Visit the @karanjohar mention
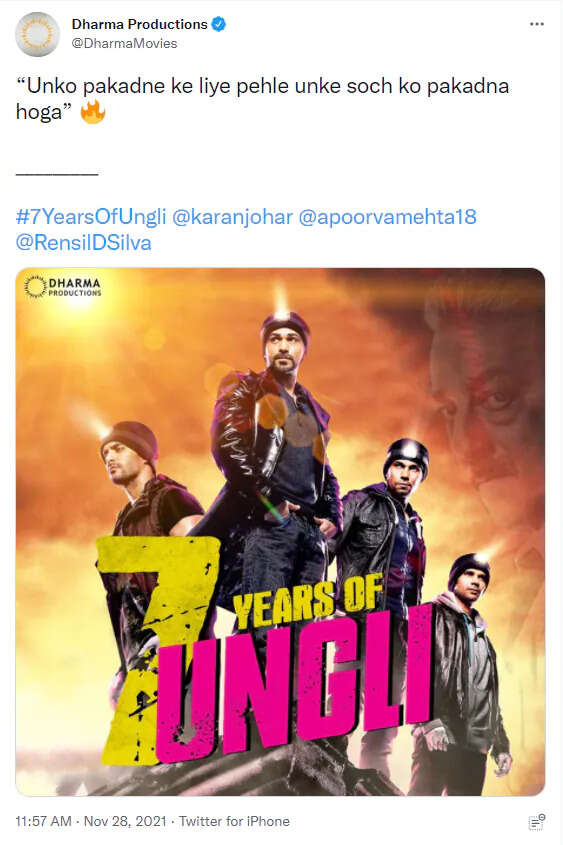This screenshot has height=845, width=563. tap(232, 217)
